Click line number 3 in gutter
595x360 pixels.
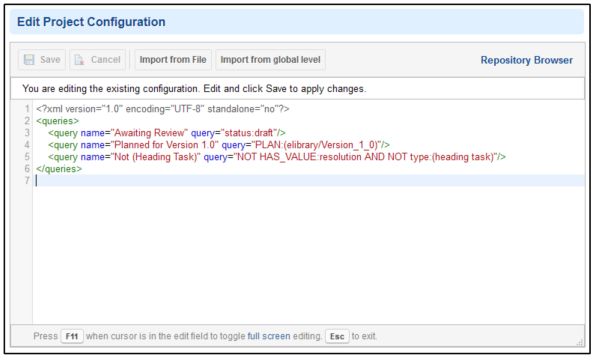(27, 133)
